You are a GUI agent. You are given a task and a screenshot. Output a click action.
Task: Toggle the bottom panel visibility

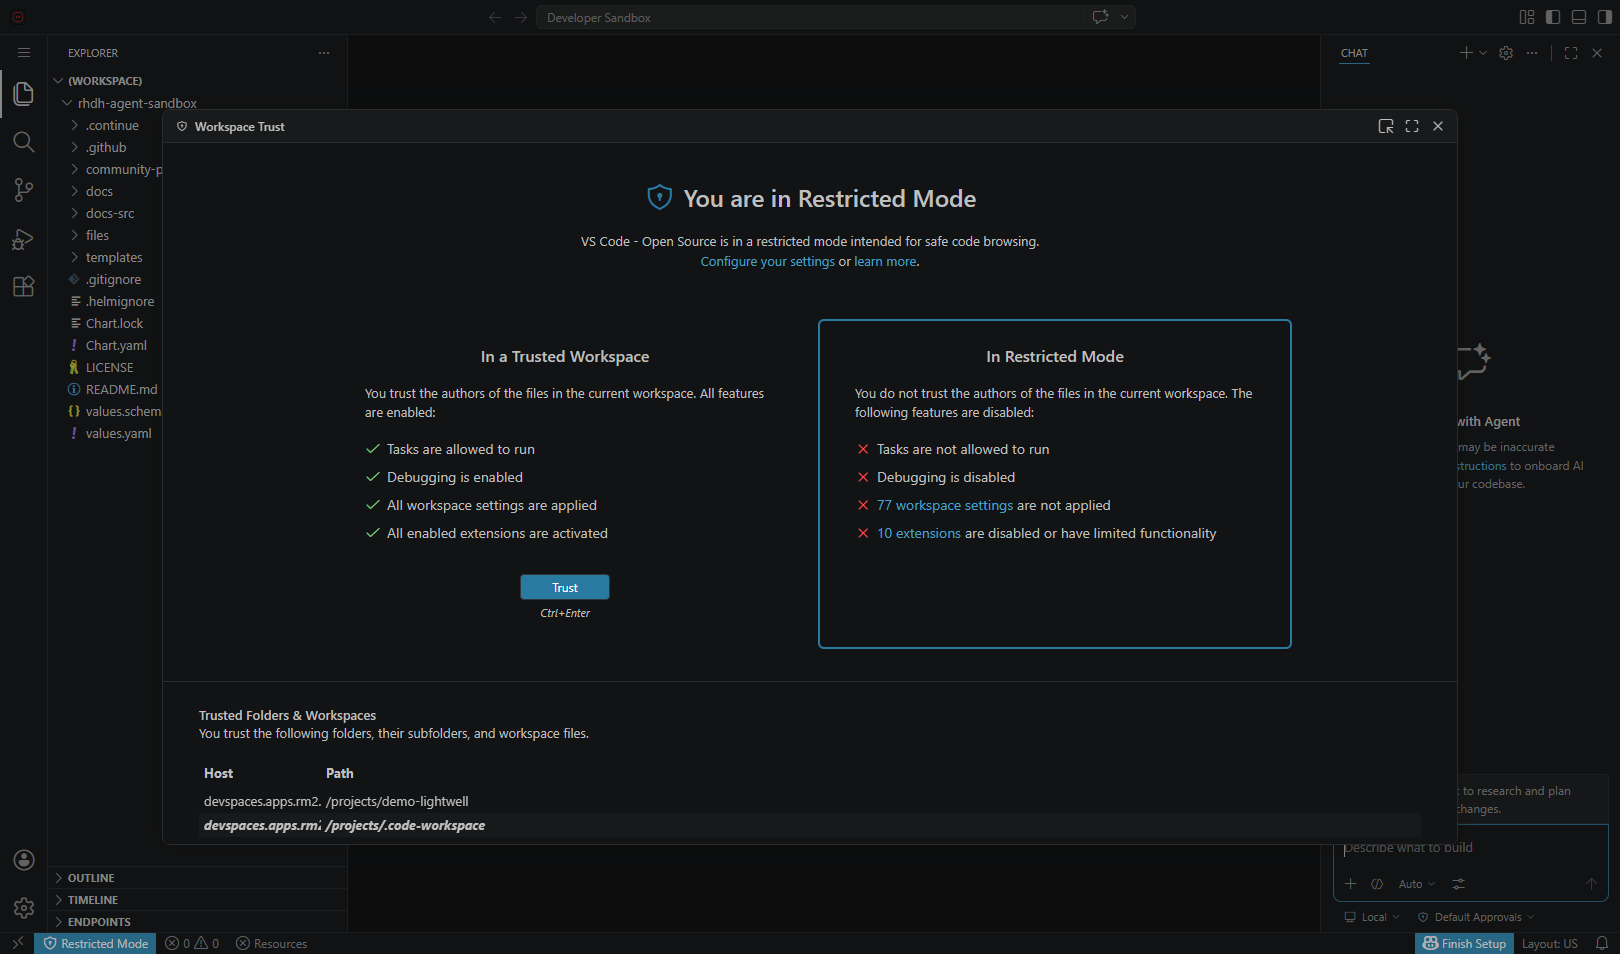point(1579,17)
